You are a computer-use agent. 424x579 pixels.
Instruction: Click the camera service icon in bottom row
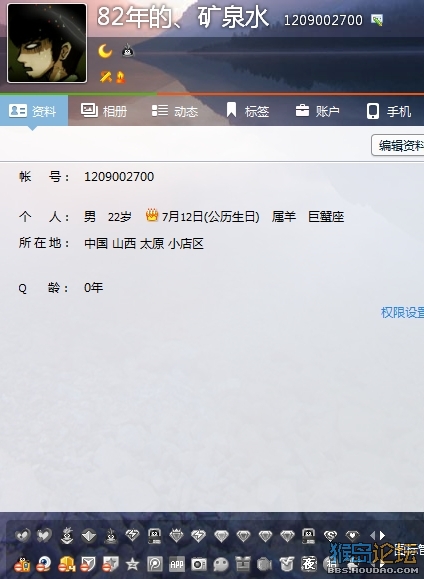click(199, 564)
